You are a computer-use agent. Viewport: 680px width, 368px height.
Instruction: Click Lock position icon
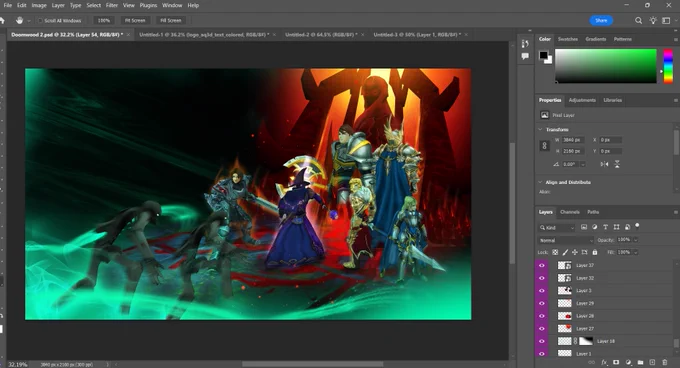pos(575,252)
